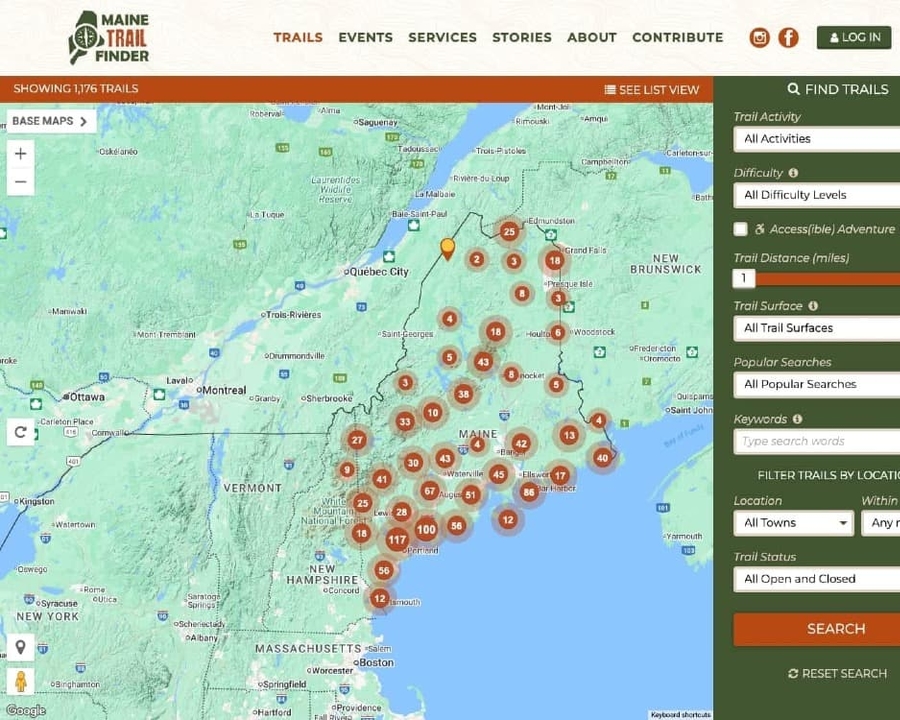This screenshot has height=720, width=900.
Task: Open the Instagram icon link
Action: (760, 38)
